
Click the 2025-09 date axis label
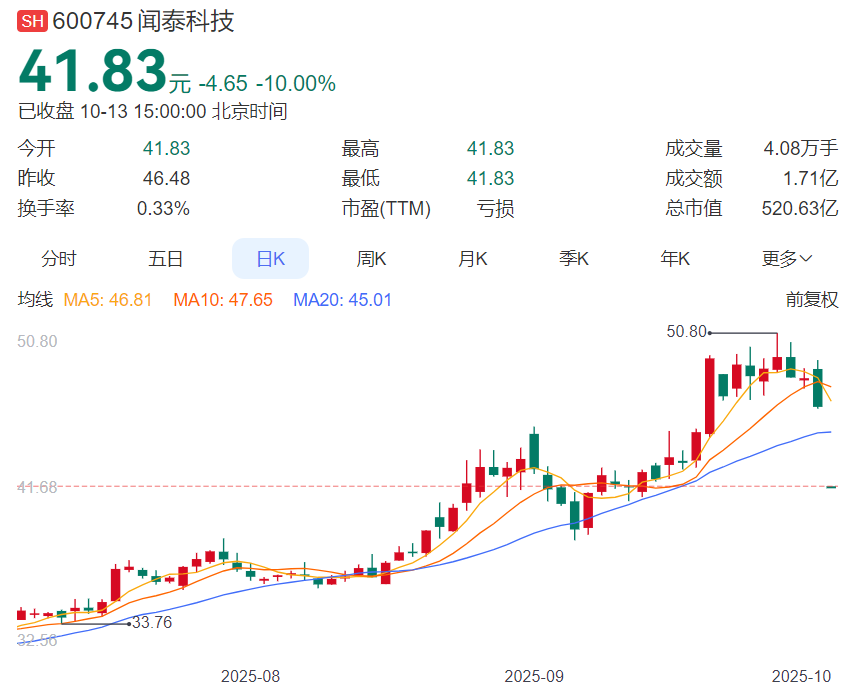coord(533,676)
